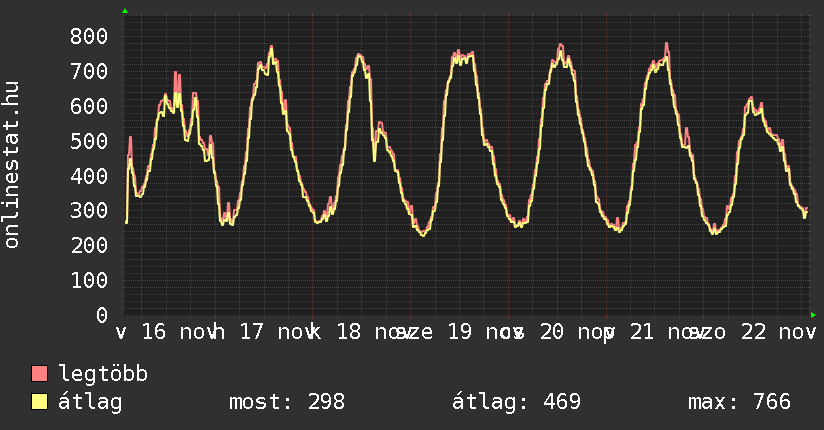The width and height of the screenshot is (824, 430).
Task: Select the 700 y-axis label
Action: click(88, 72)
